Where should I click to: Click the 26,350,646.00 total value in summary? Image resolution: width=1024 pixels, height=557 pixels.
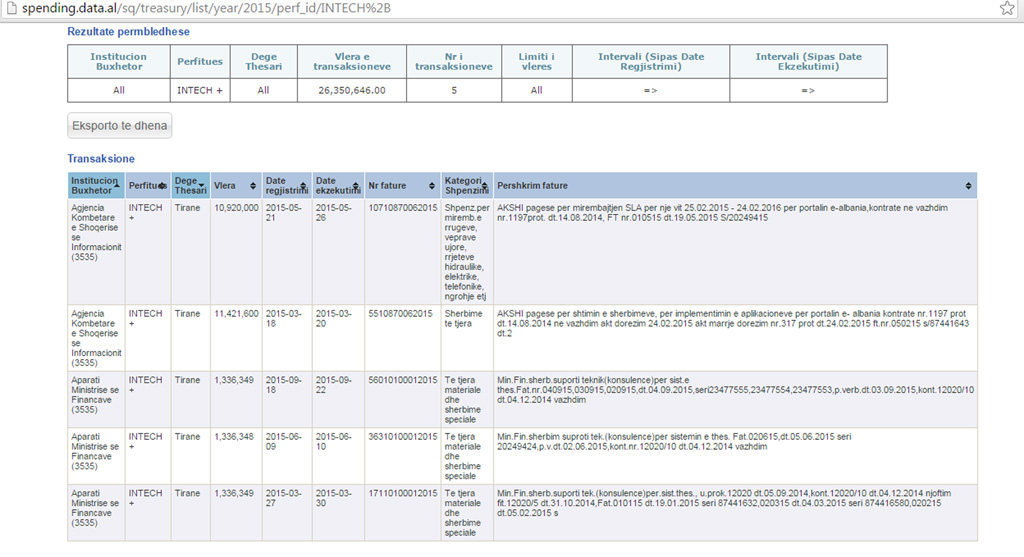(350, 90)
